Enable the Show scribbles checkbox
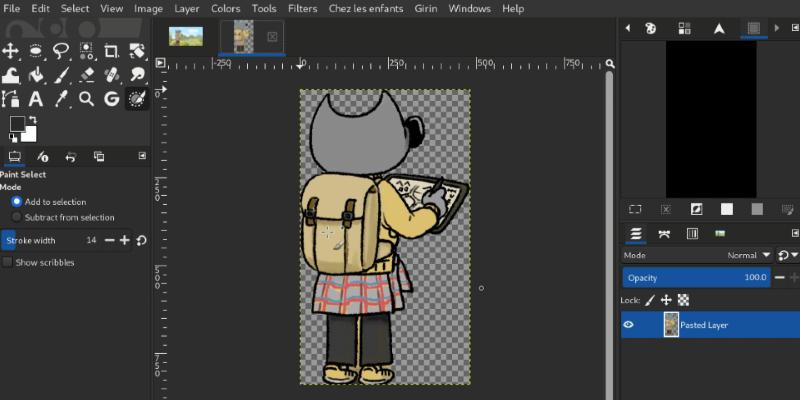This screenshot has height=400, width=800. click(7, 262)
